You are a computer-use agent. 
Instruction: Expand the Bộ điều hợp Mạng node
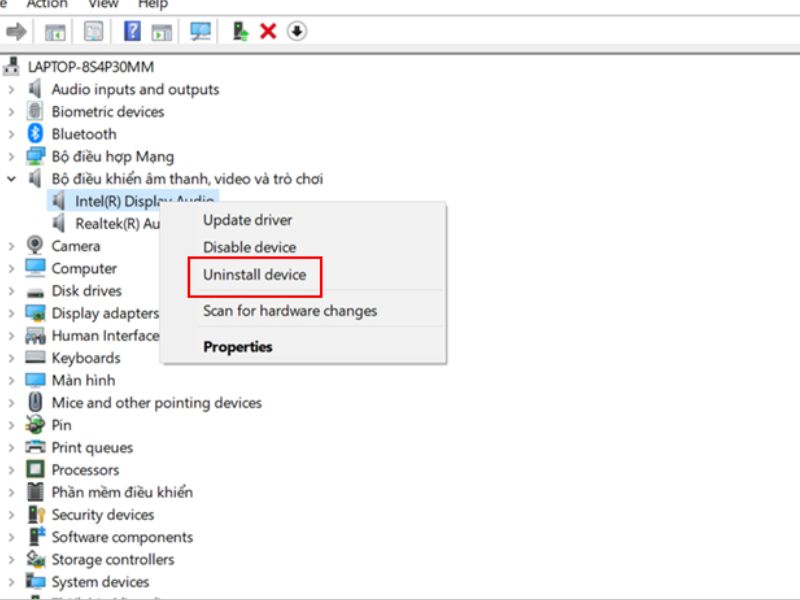11,157
